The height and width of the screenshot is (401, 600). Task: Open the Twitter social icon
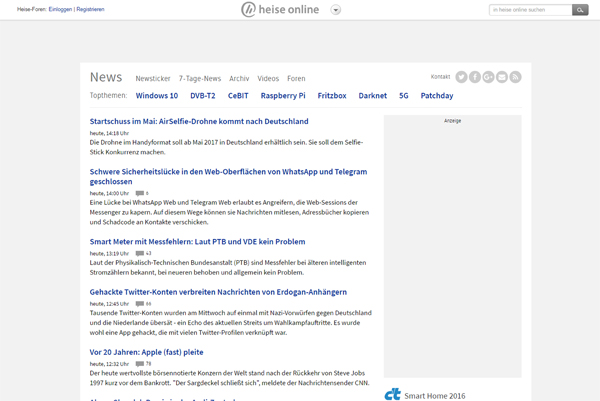tap(461, 77)
